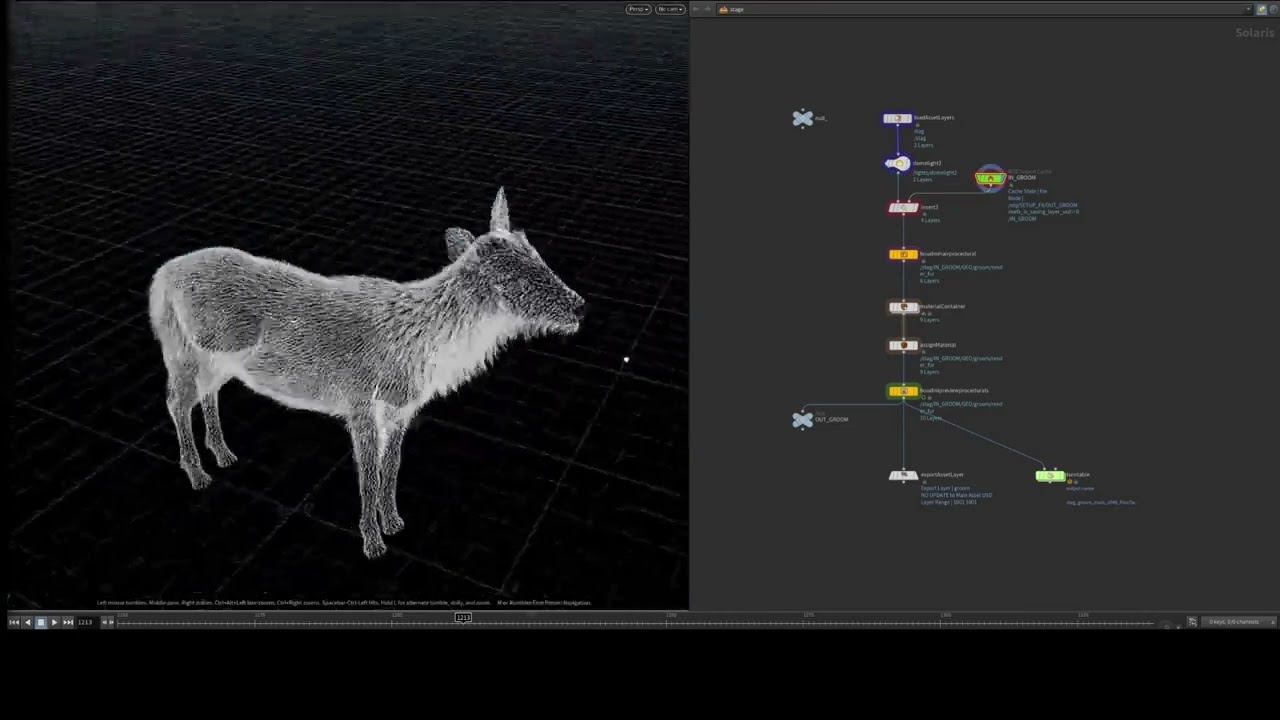The height and width of the screenshot is (720, 1280).
Task: Play the timeline forward
Action: [x=54, y=622]
